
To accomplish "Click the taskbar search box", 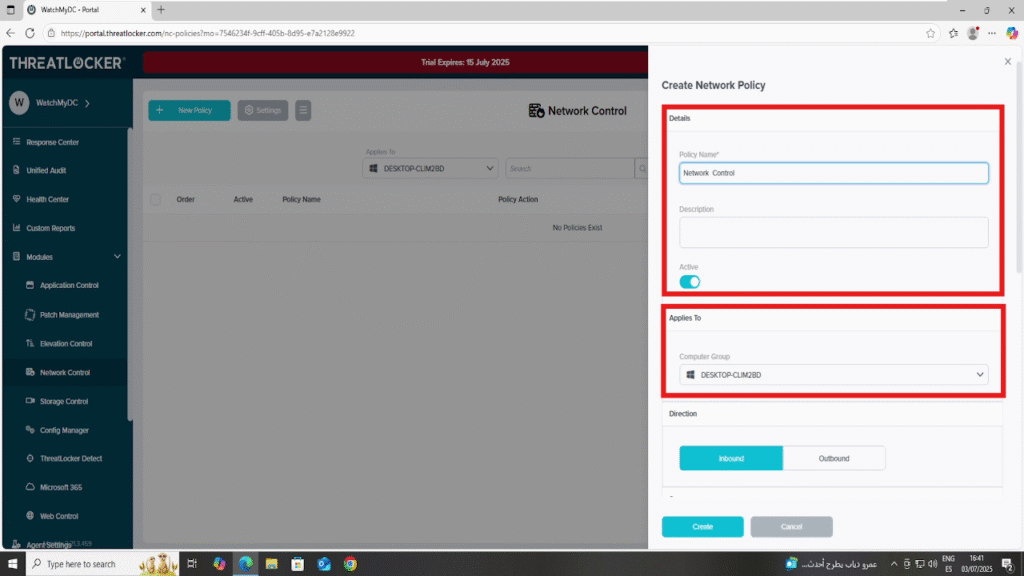I will click(x=102, y=564).
